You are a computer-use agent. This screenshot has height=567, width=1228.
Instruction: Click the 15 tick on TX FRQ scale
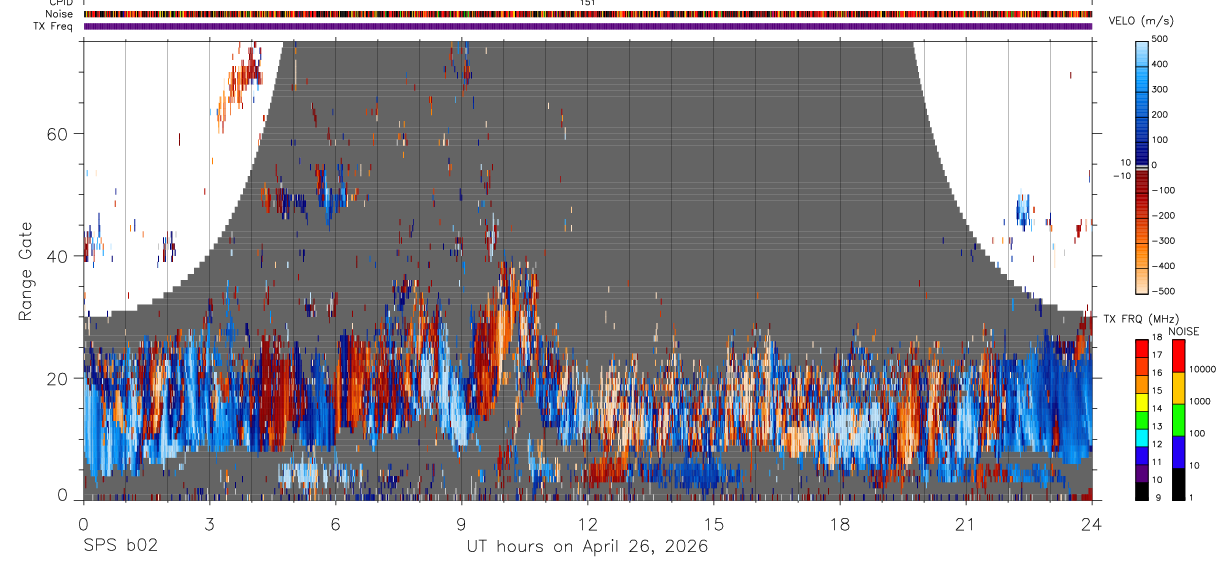point(1157,391)
